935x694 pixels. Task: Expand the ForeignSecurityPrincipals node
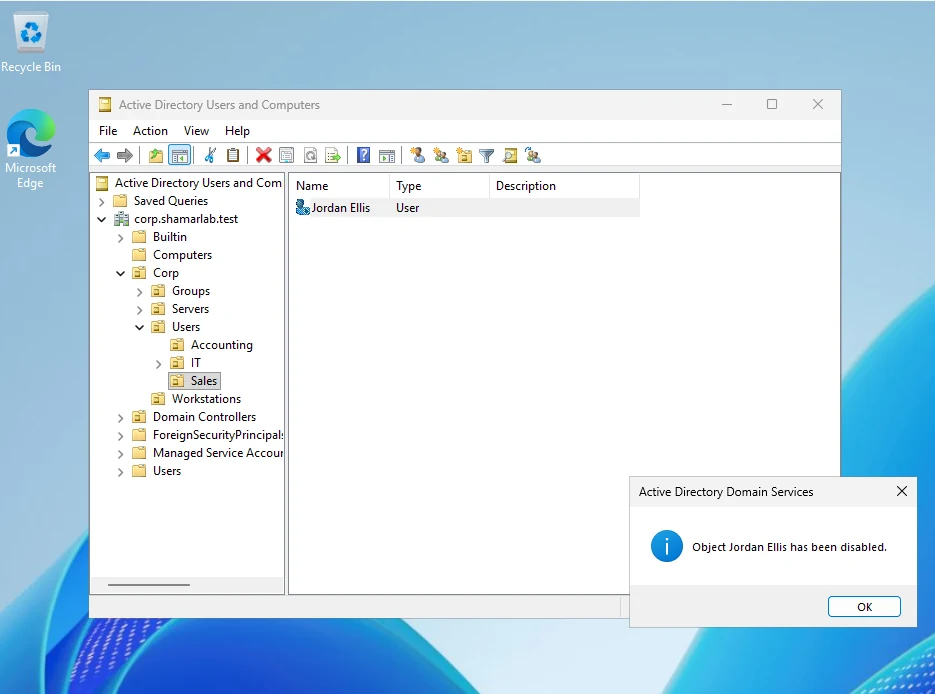pos(120,436)
